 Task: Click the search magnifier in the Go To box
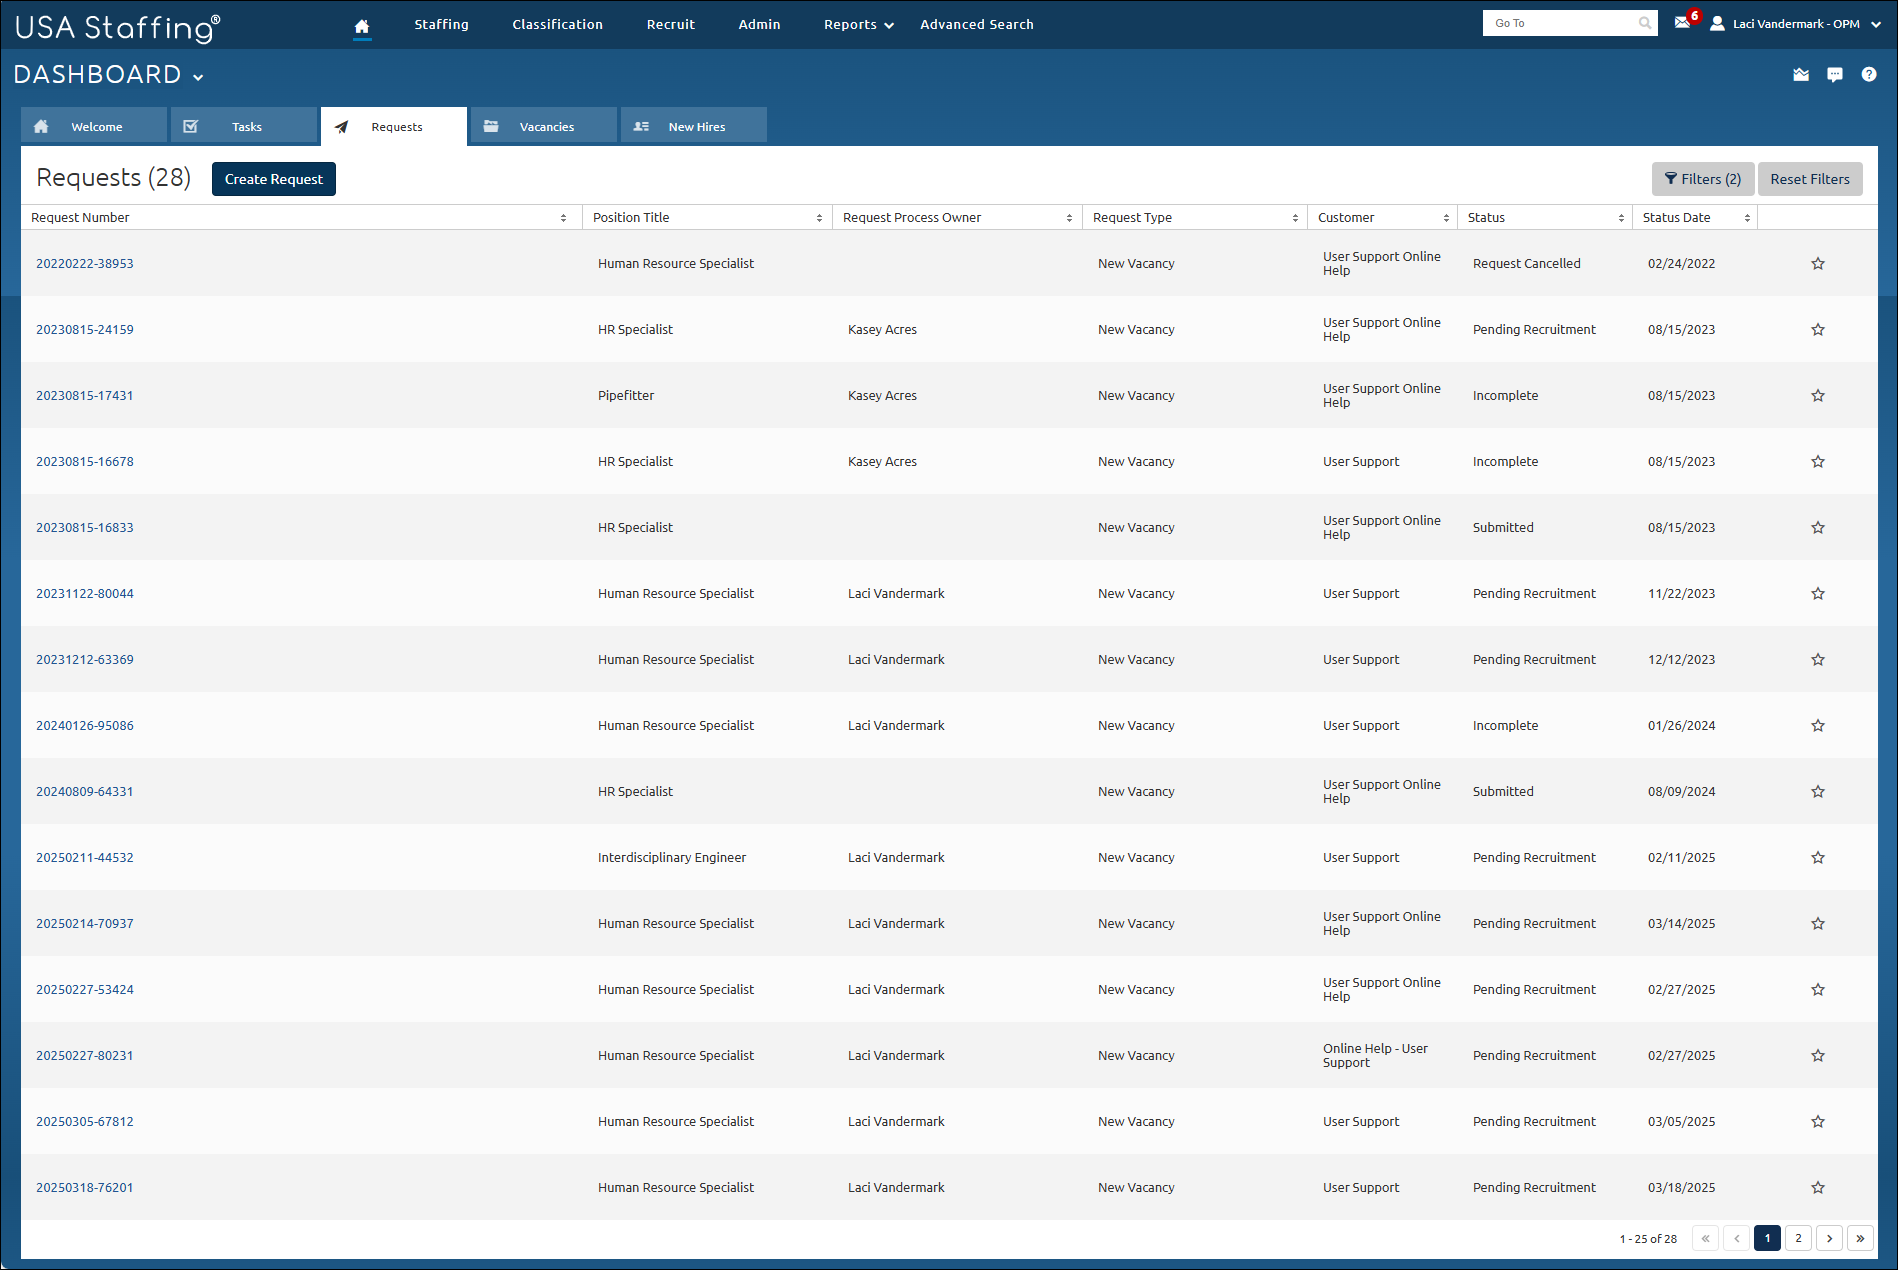coord(1645,22)
